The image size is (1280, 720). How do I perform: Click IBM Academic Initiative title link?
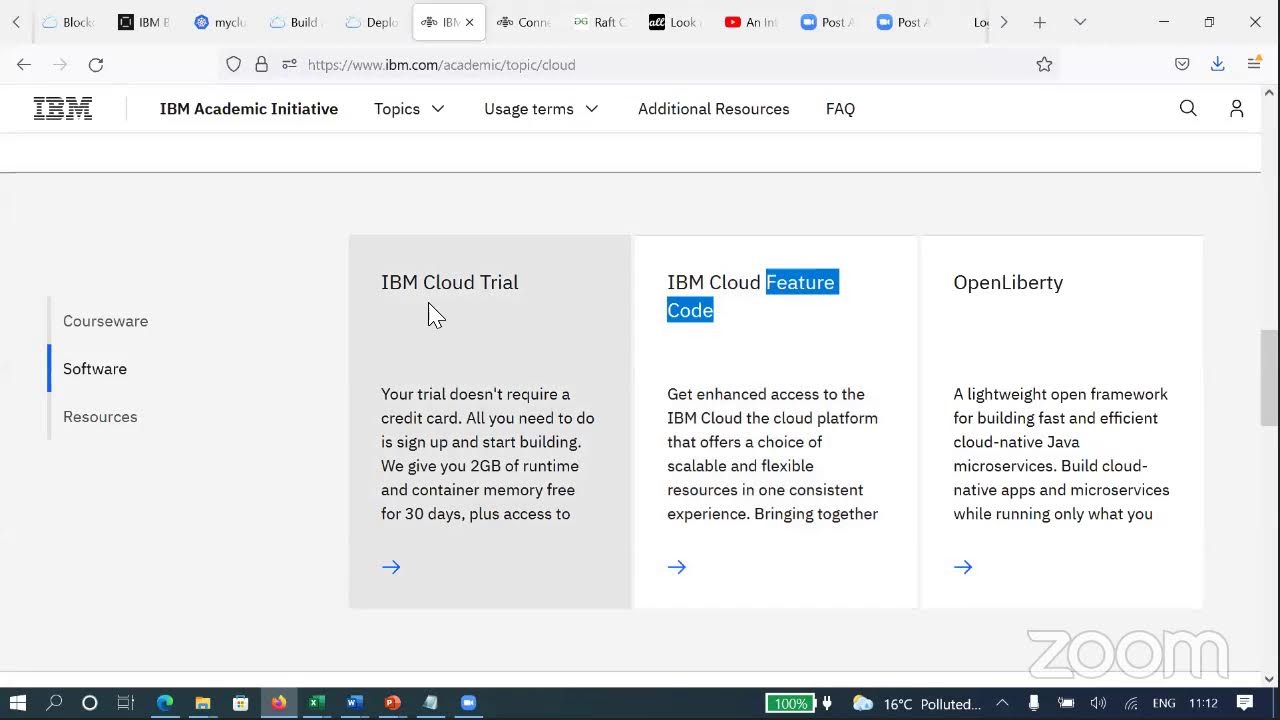coord(249,109)
